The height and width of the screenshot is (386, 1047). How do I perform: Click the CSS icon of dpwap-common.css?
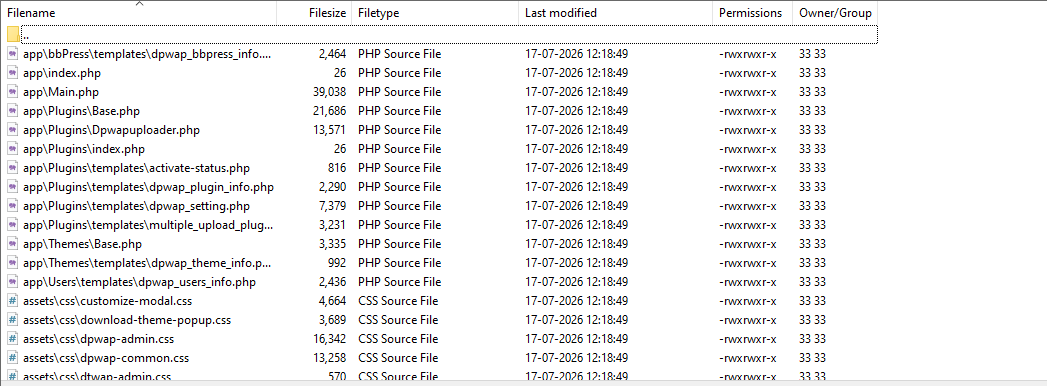(13, 358)
